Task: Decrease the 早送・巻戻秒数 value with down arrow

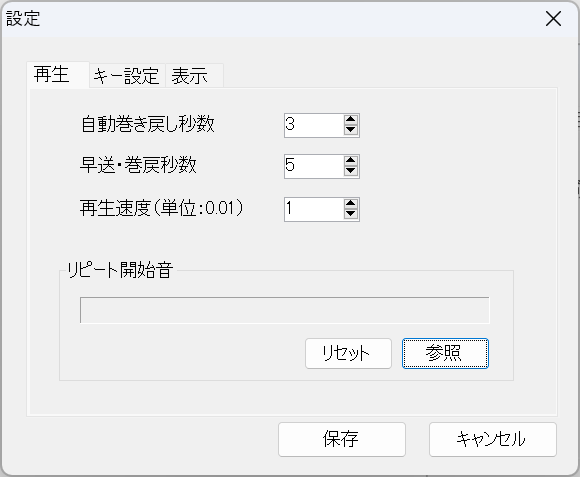Action: (350, 171)
